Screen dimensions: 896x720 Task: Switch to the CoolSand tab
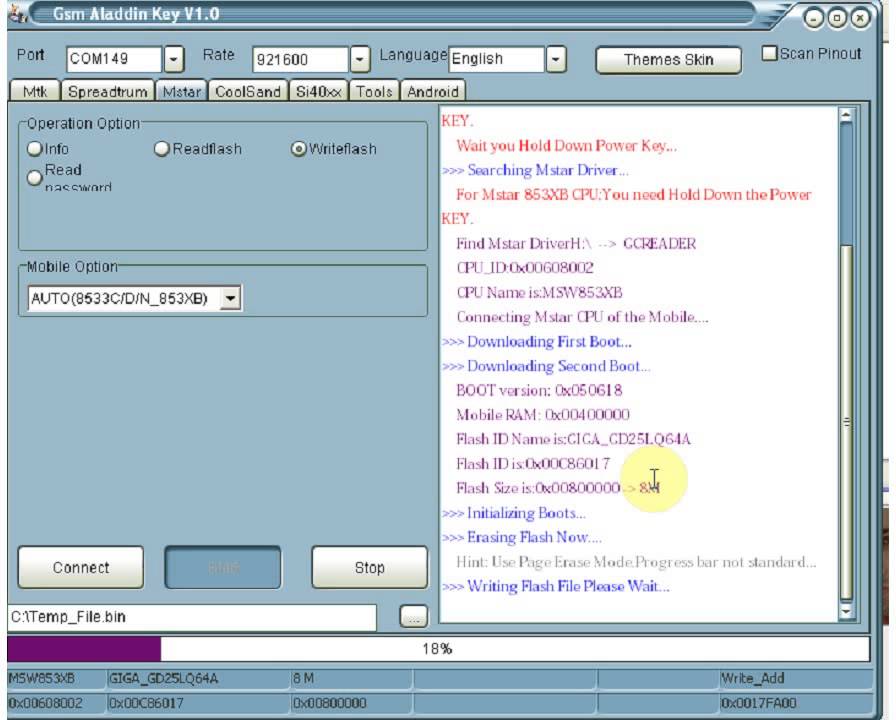coord(248,91)
